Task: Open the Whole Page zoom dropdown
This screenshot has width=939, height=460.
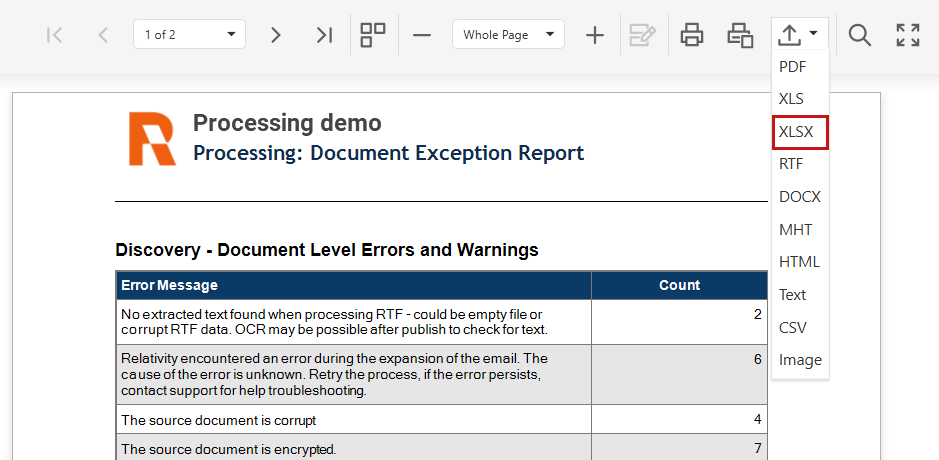Action: pyautogui.click(x=508, y=34)
